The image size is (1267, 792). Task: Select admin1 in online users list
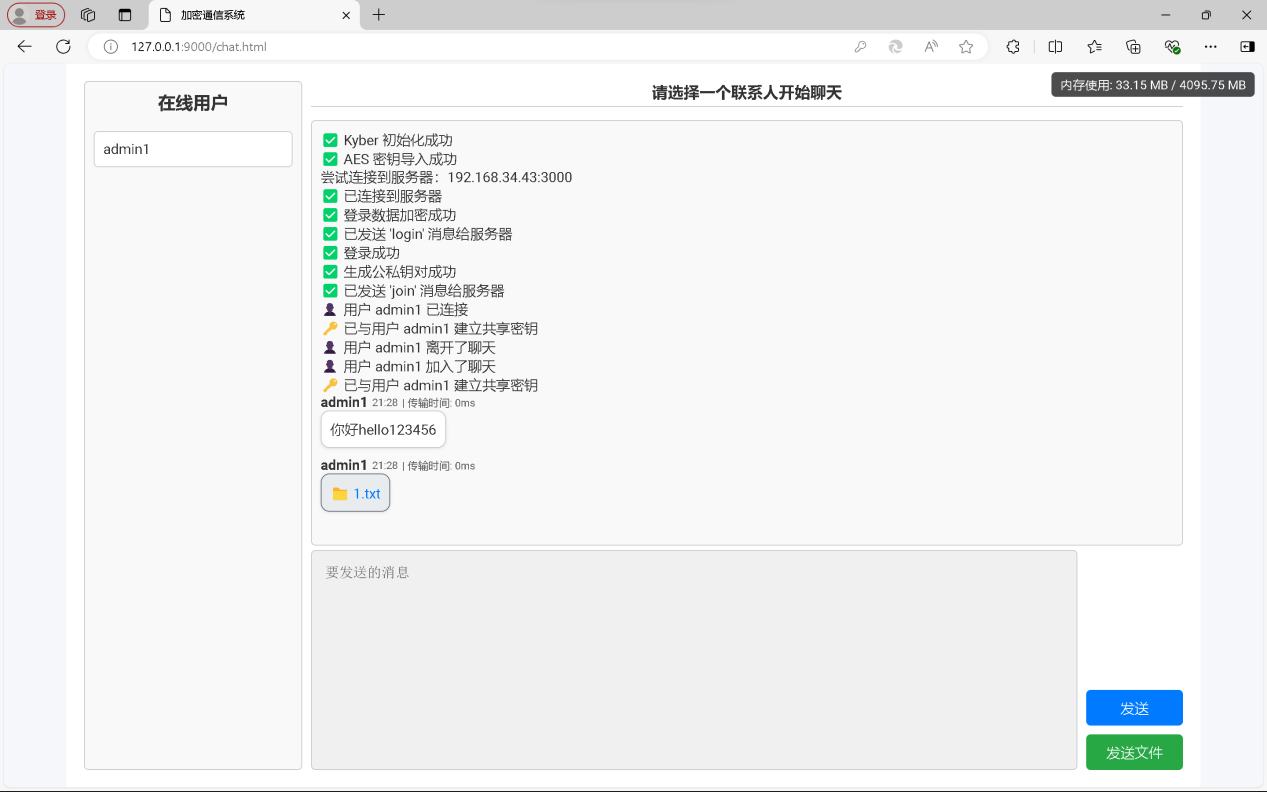coord(193,149)
